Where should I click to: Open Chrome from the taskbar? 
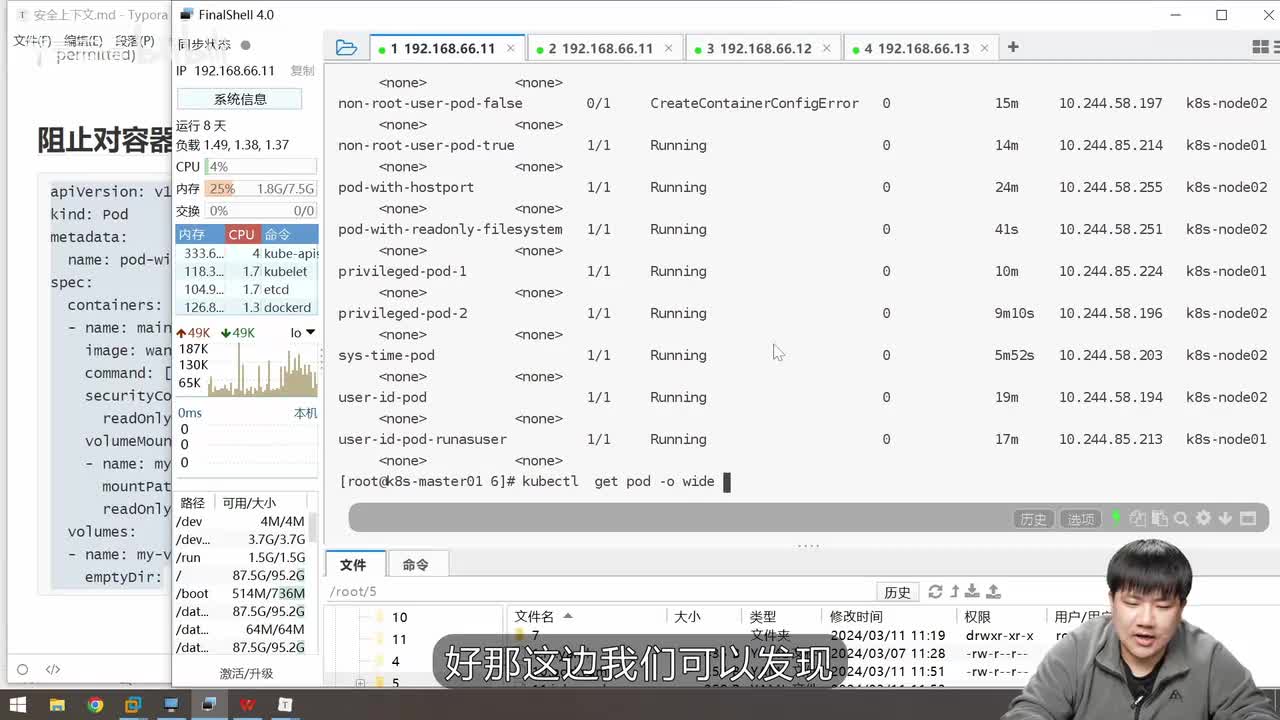(x=95, y=705)
